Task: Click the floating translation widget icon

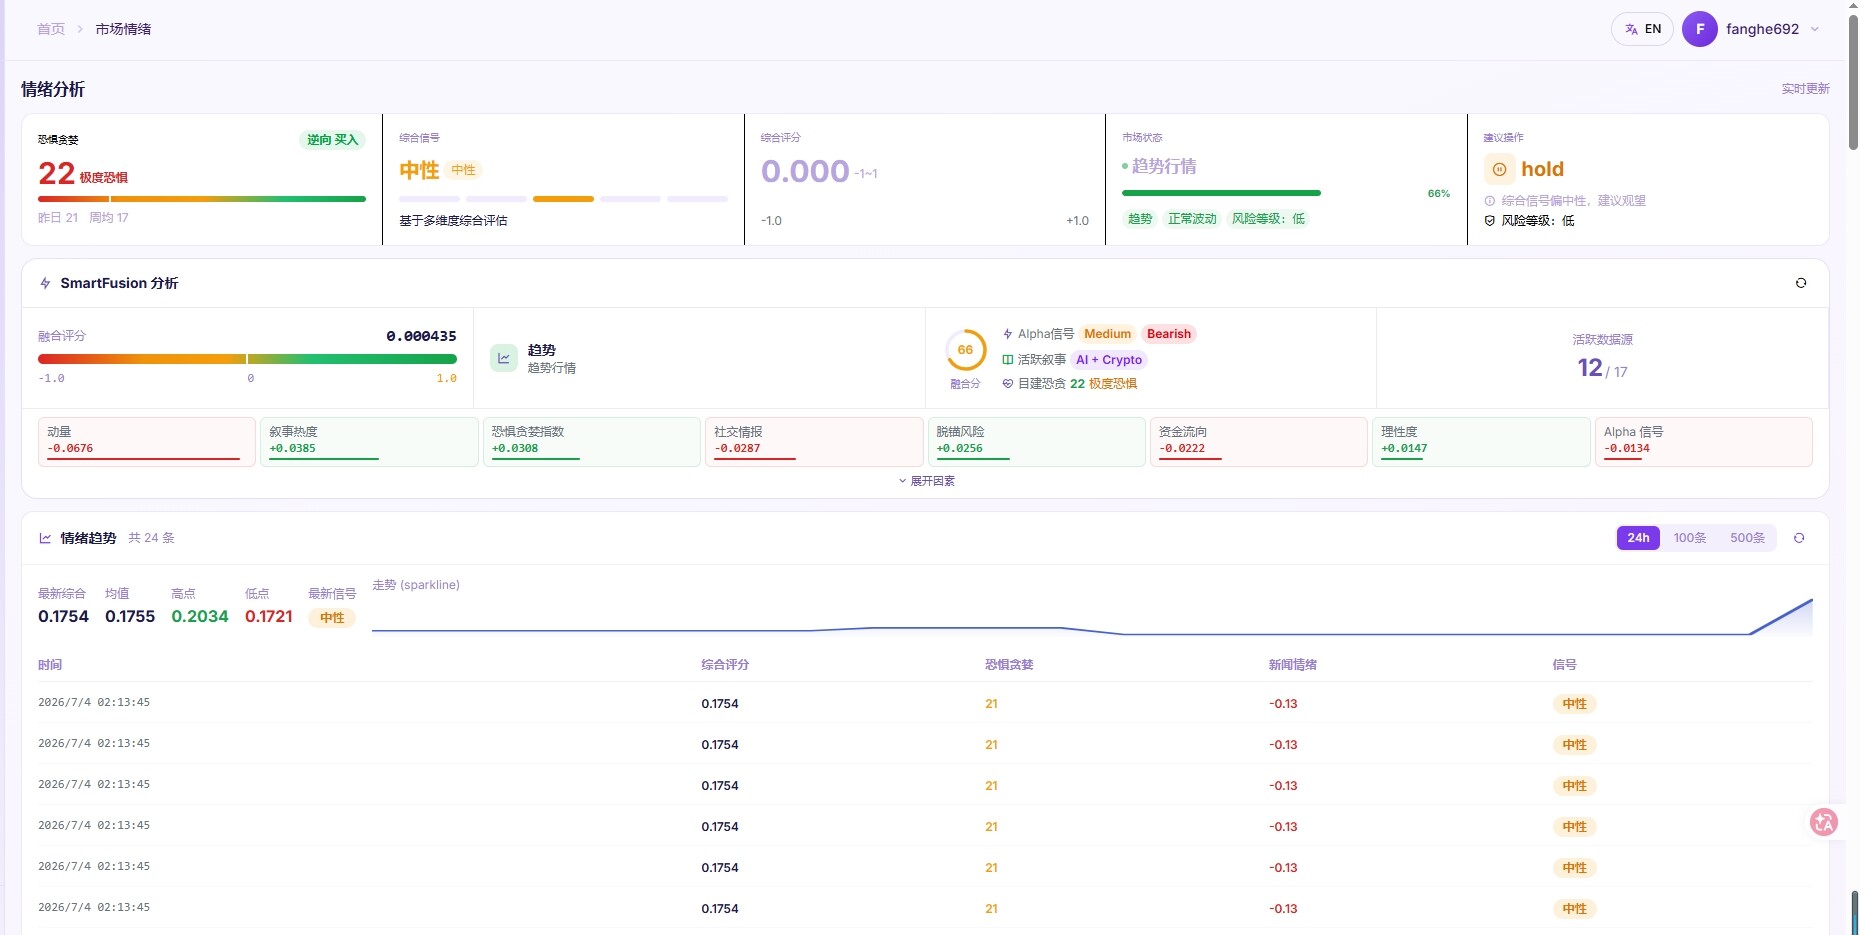Action: point(1824,822)
